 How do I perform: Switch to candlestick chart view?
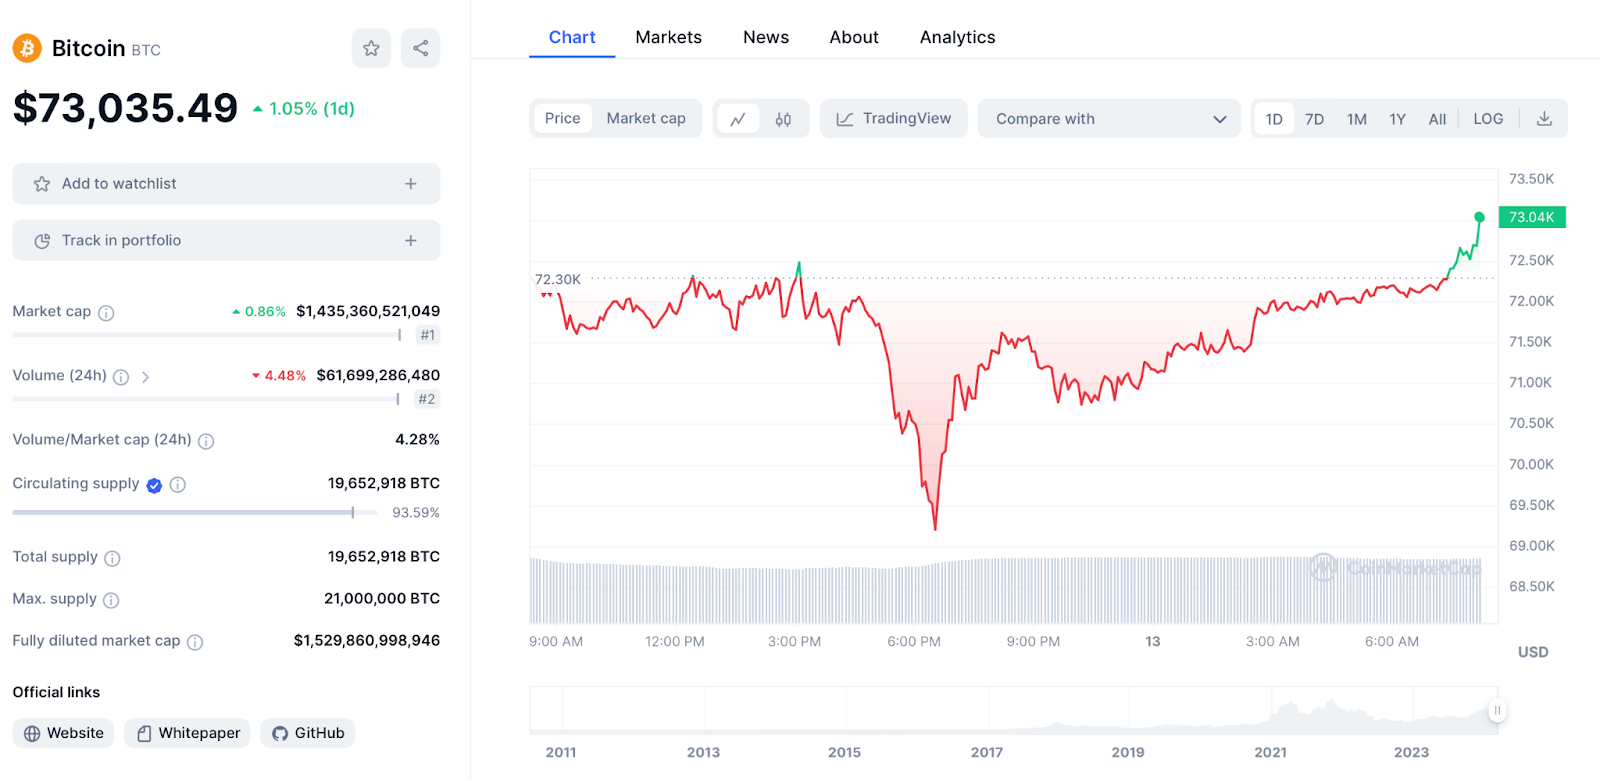coord(783,119)
